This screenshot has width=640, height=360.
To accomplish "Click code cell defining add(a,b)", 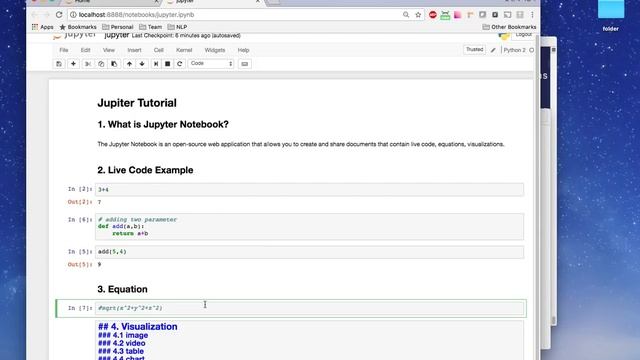I will (x=309, y=227).
